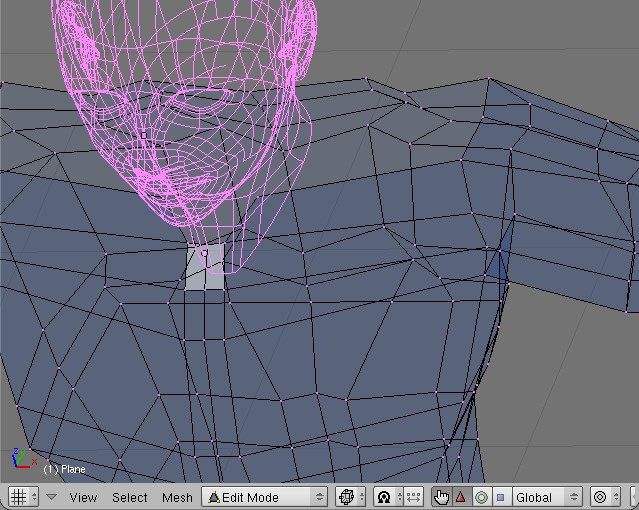Viewport: 639px width, 510px height.
Task: Open the viewport draw type selector
Action: point(350,497)
